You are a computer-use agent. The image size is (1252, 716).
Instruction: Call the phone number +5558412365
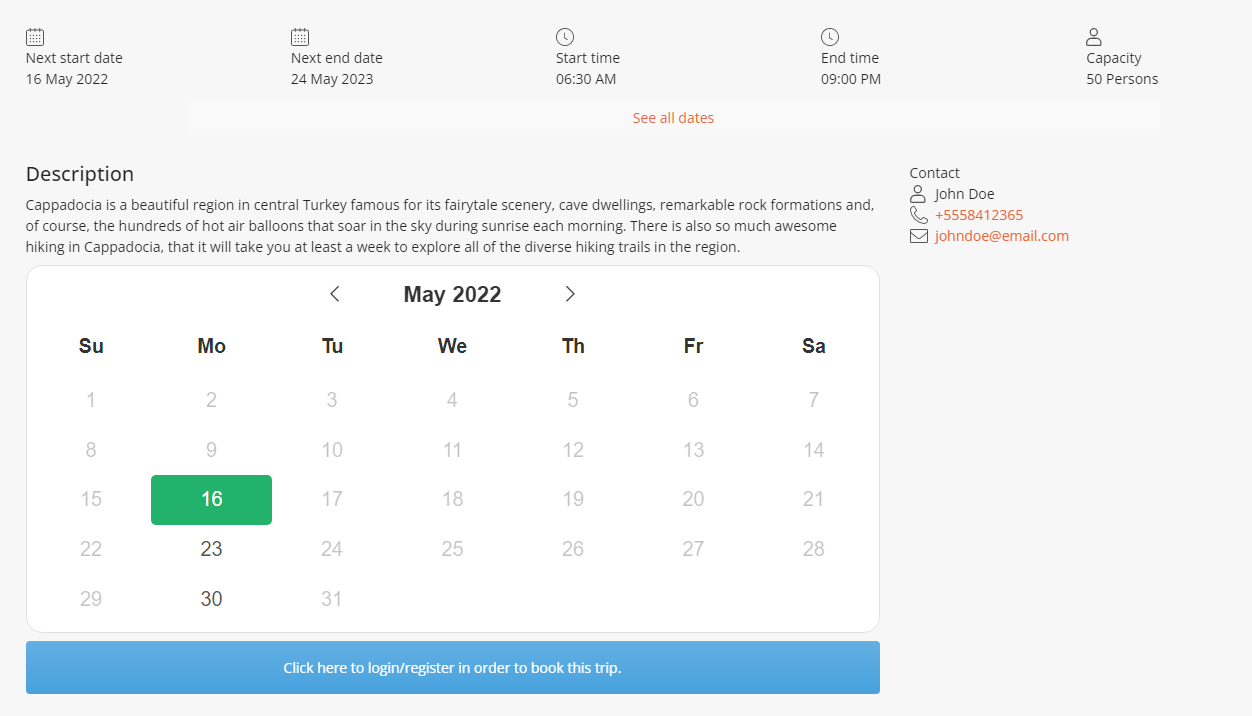[979, 215]
